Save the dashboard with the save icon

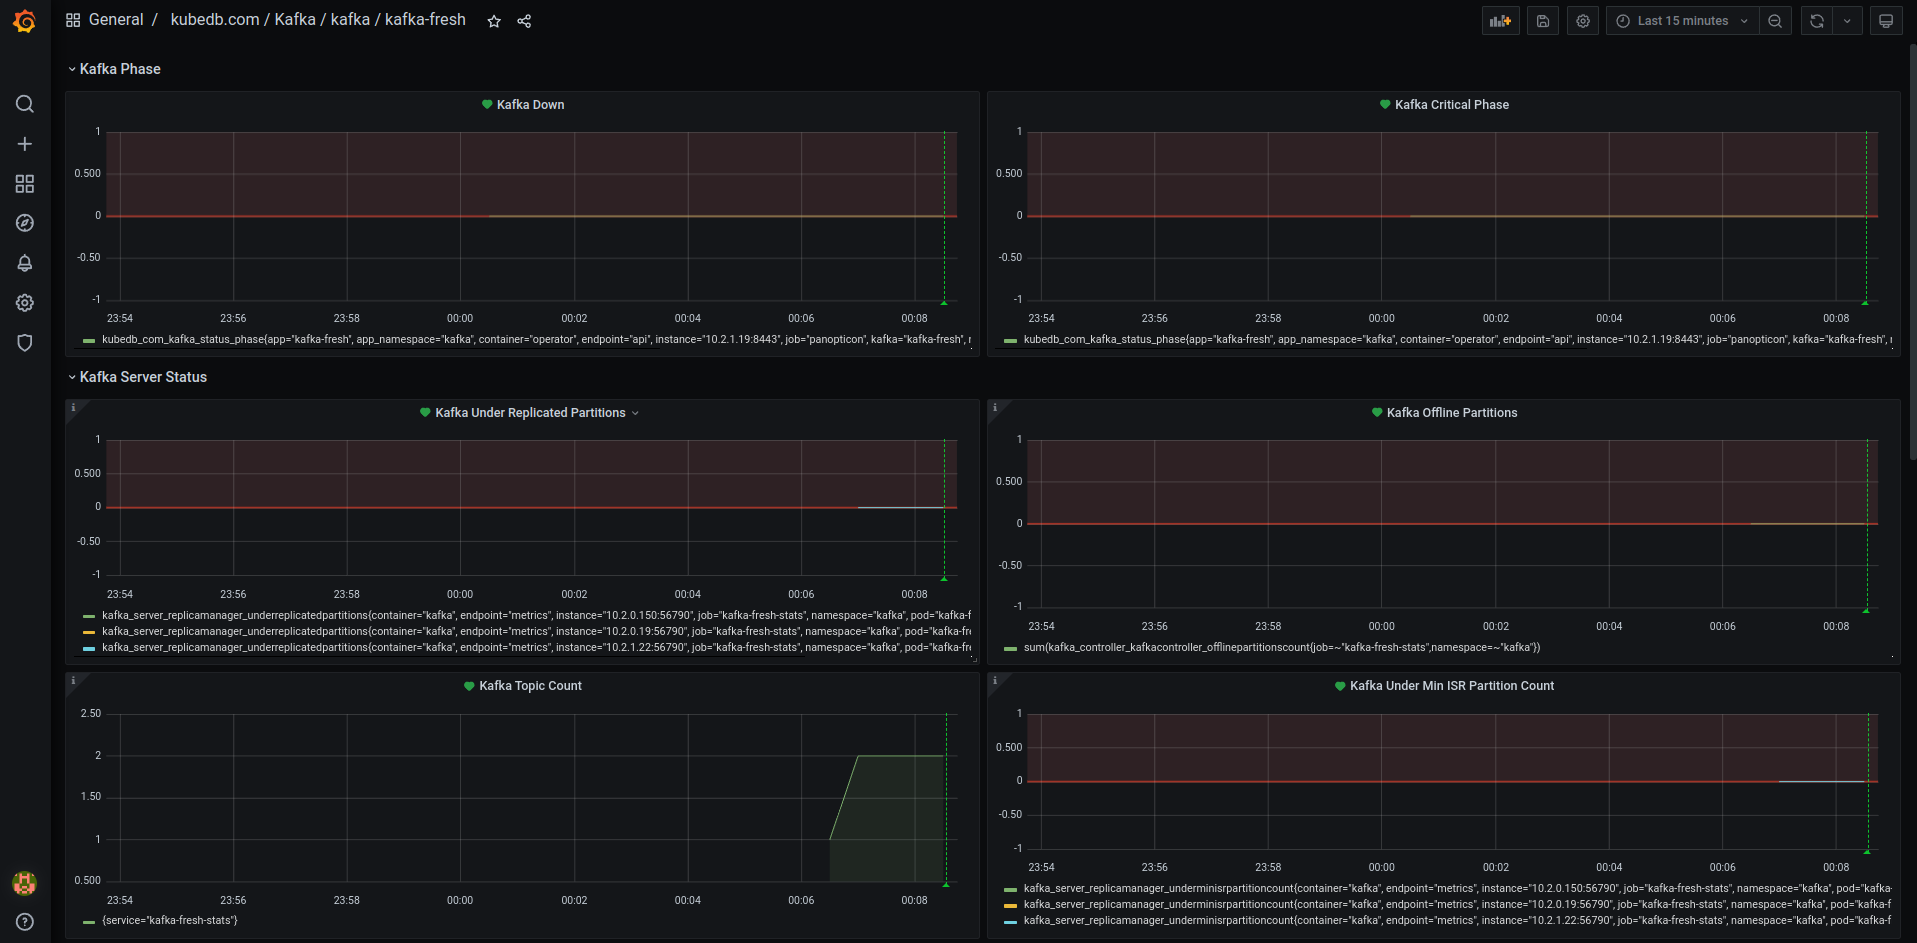tap(1542, 20)
